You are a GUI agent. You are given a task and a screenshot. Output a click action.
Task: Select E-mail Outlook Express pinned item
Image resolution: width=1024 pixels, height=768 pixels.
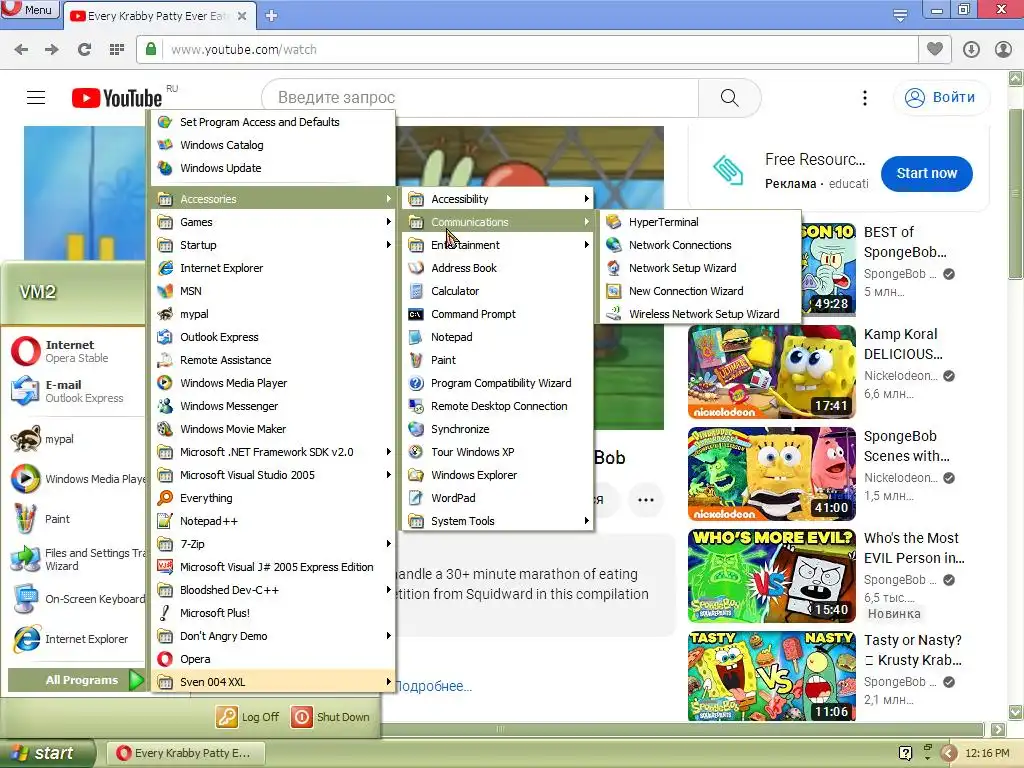click(76, 391)
